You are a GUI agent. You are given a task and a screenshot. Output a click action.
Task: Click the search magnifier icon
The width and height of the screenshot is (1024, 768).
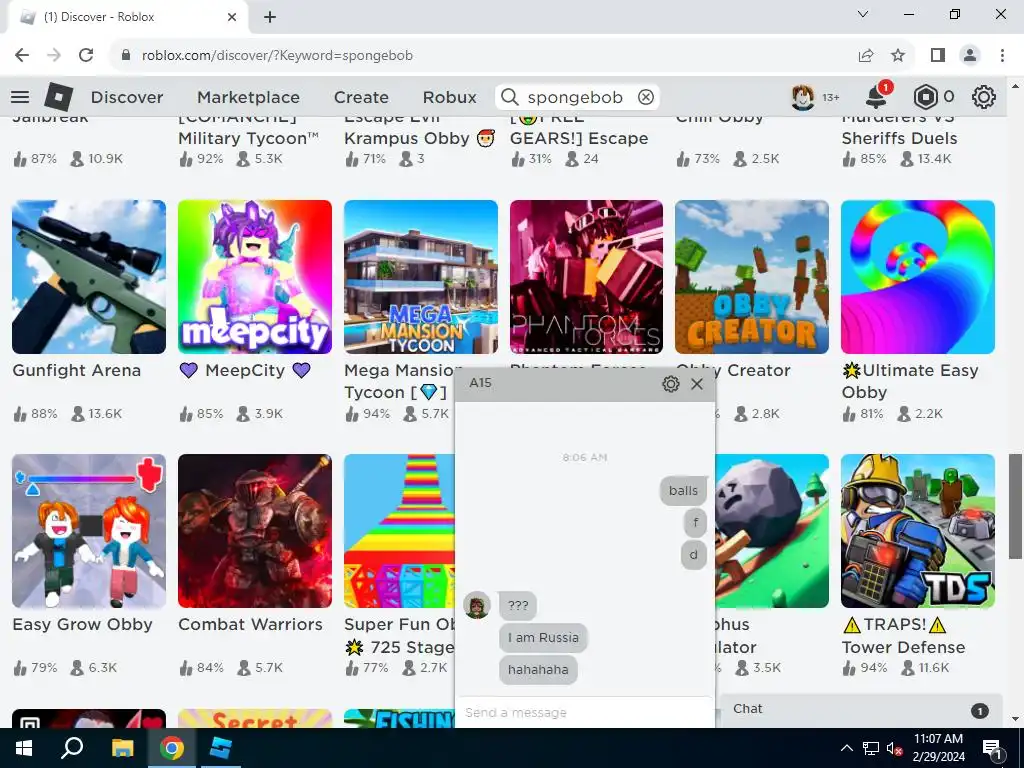coord(509,97)
